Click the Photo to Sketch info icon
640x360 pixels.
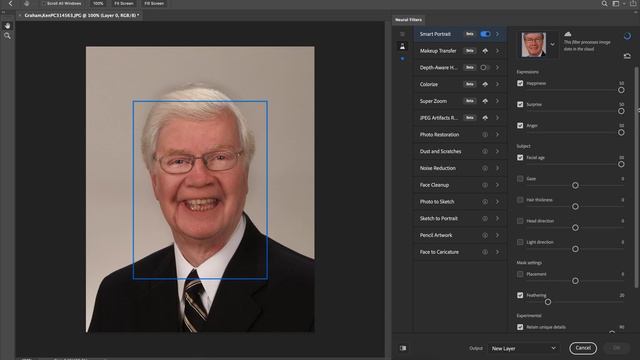click(485, 202)
